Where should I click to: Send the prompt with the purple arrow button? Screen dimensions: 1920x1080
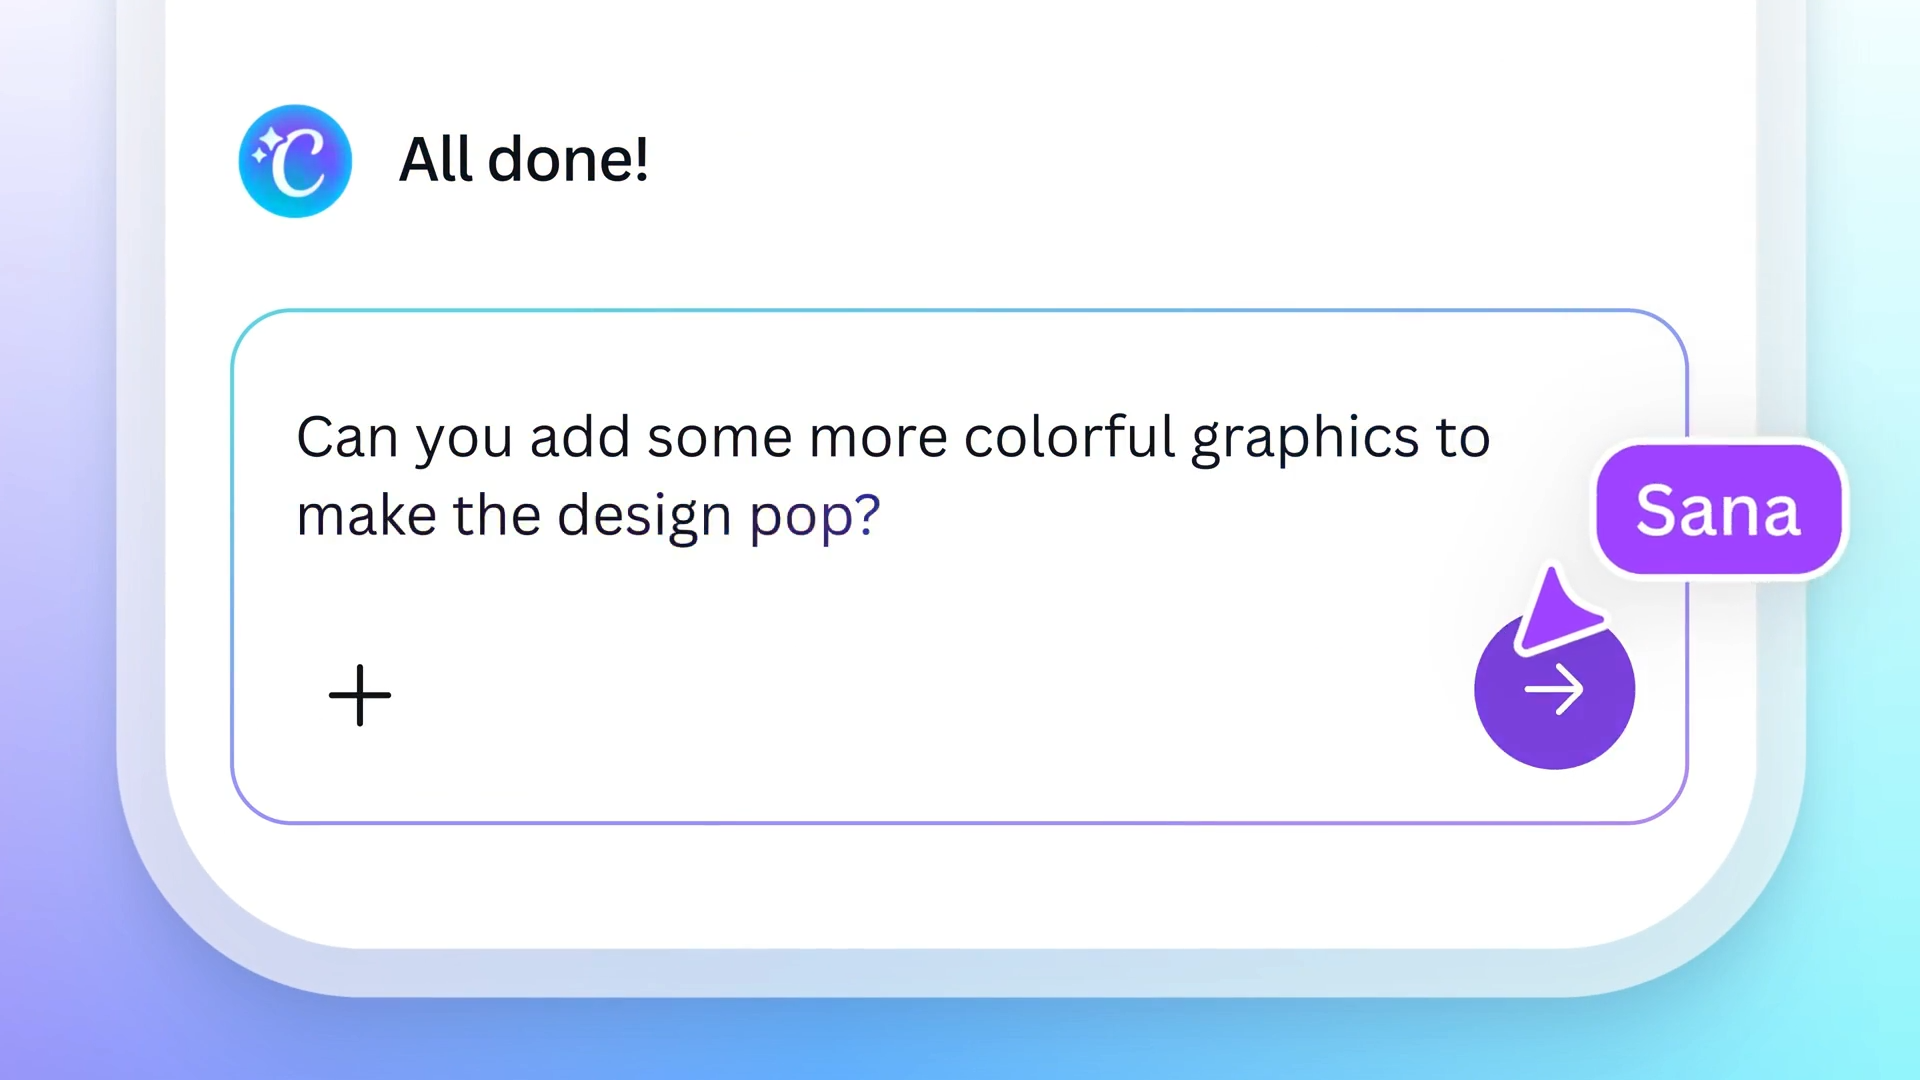1554,692
